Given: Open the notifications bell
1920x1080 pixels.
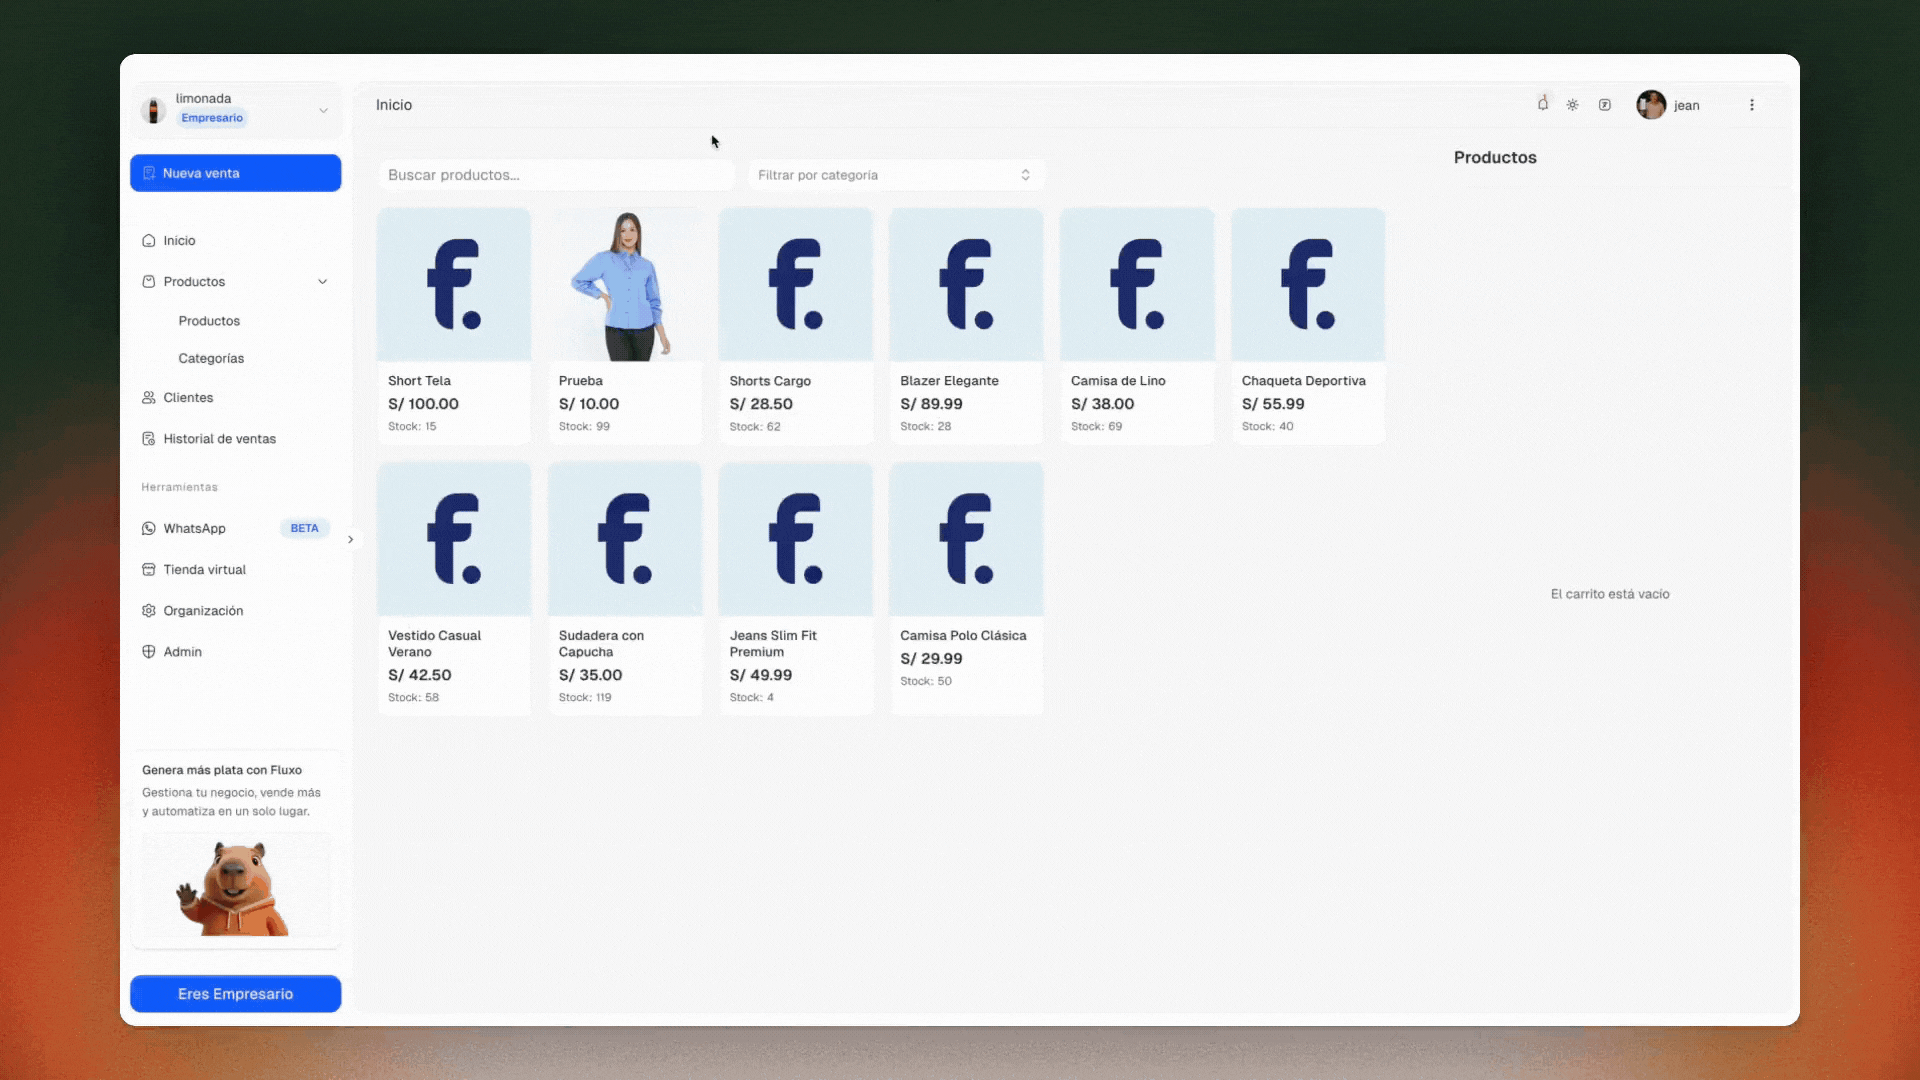Looking at the screenshot, I should point(1543,104).
